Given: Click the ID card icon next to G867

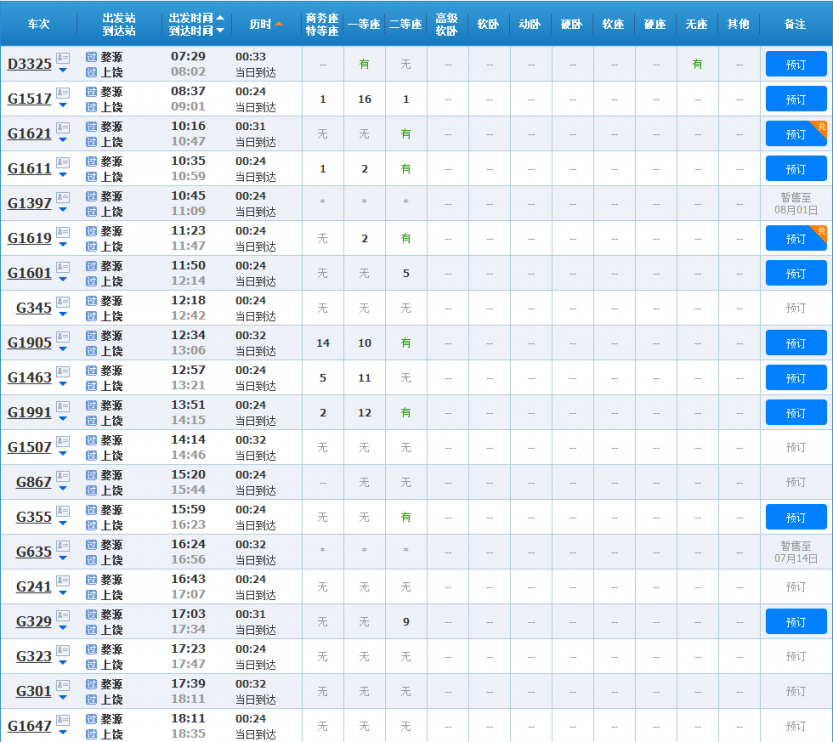Looking at the screenshot, I should pos(63,476).
